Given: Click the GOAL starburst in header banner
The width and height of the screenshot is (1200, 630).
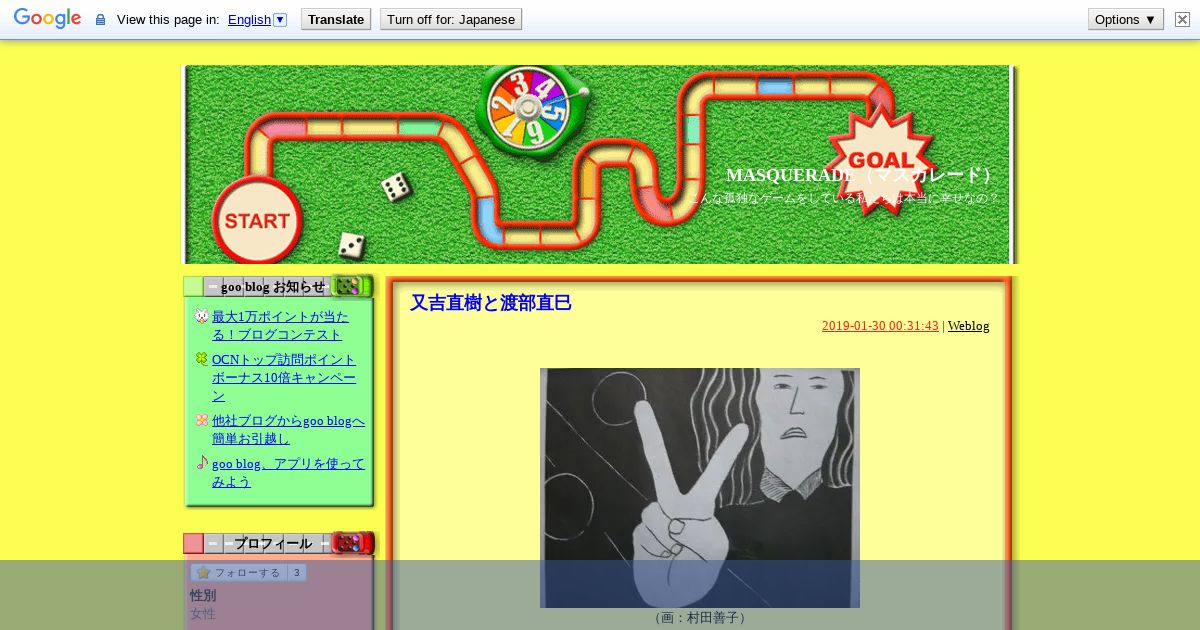Looking at the screenshot, I should [881, 159].
